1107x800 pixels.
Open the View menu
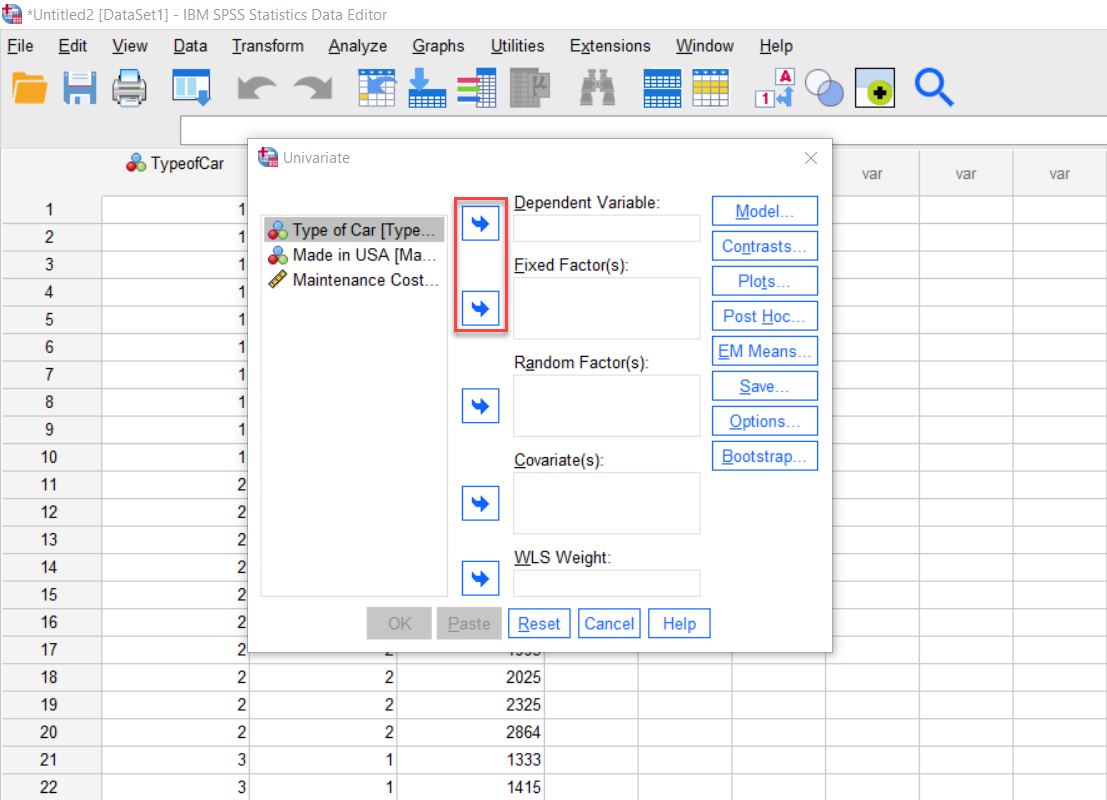[x=130, y=46]
